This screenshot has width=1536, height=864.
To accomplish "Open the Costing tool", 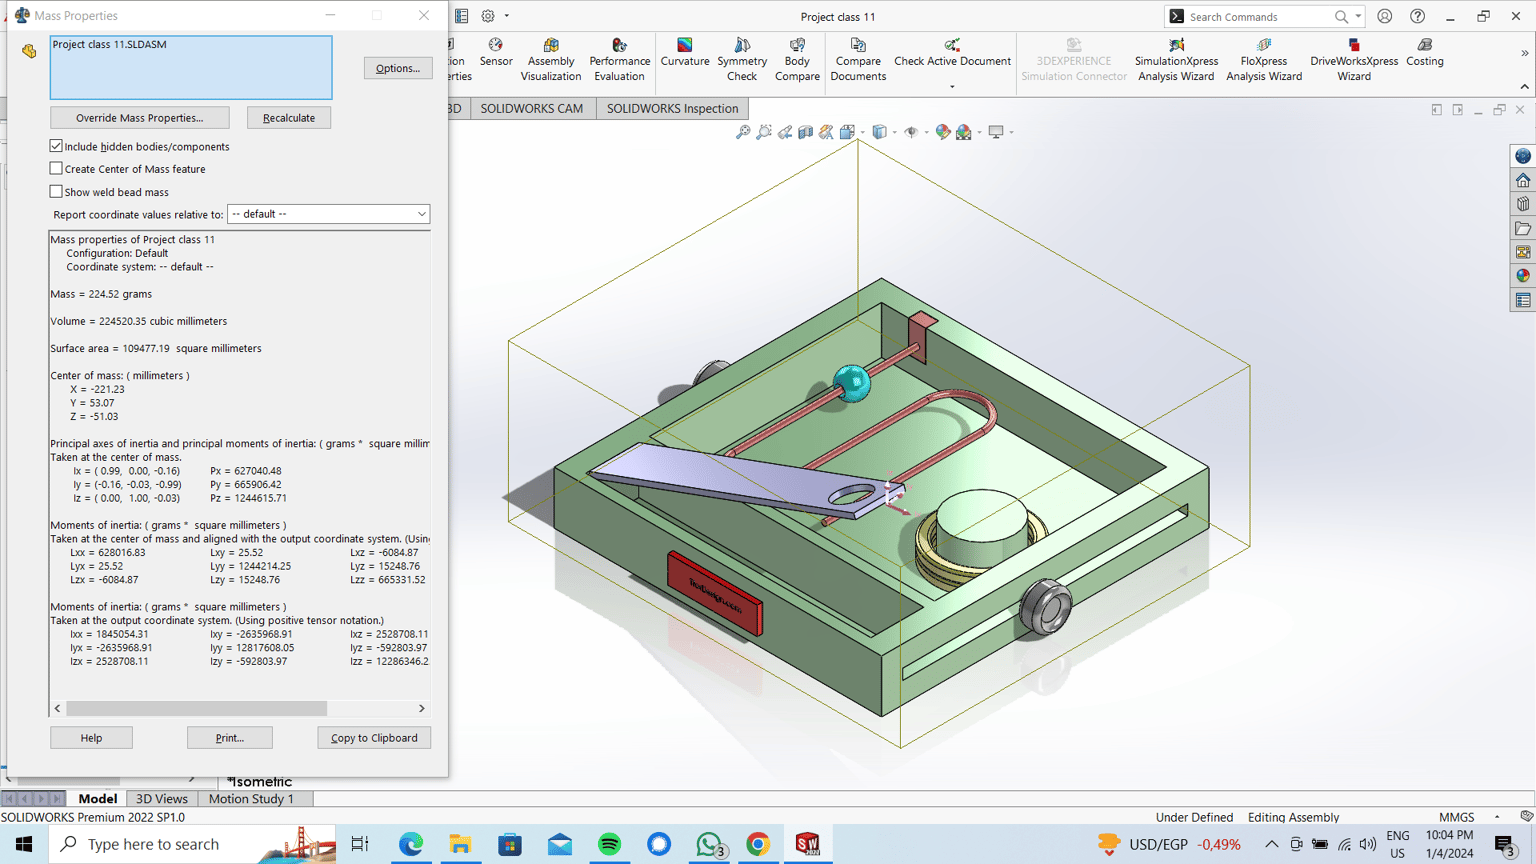I will coord(1425,53).
